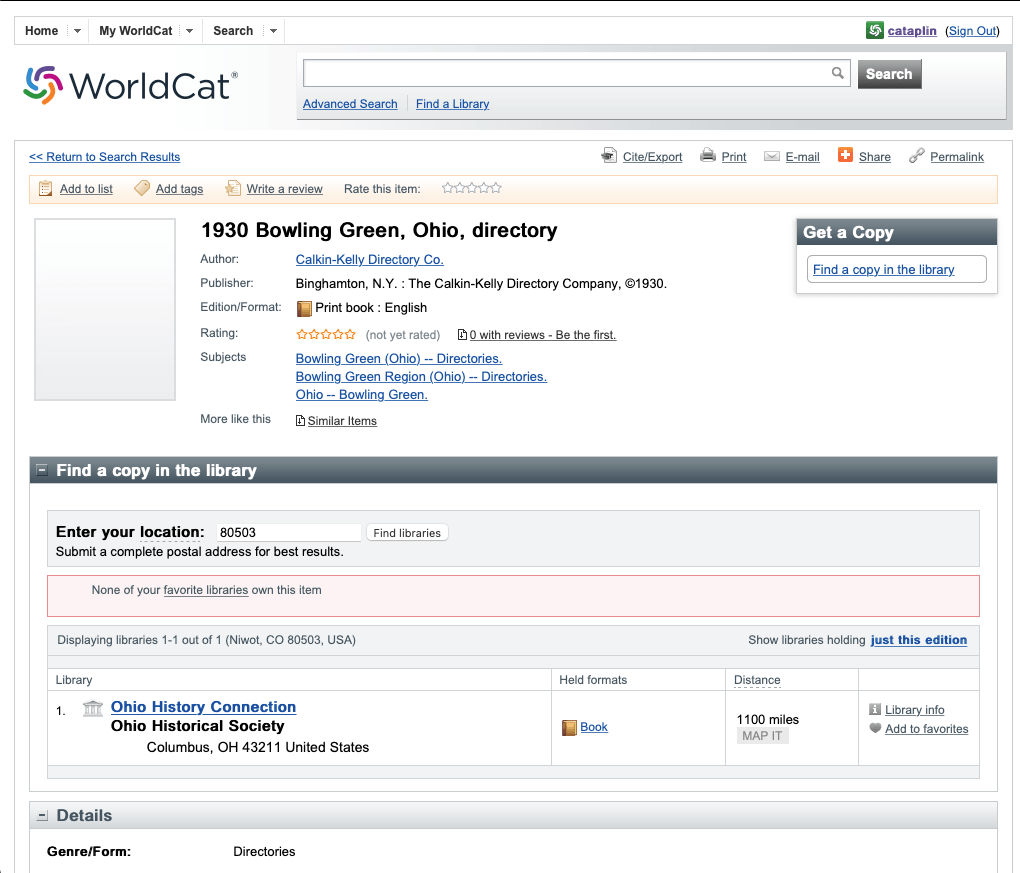Click the Add tags label icon
The width and height of the screenshot is (1020, 873).
[142, 188]
